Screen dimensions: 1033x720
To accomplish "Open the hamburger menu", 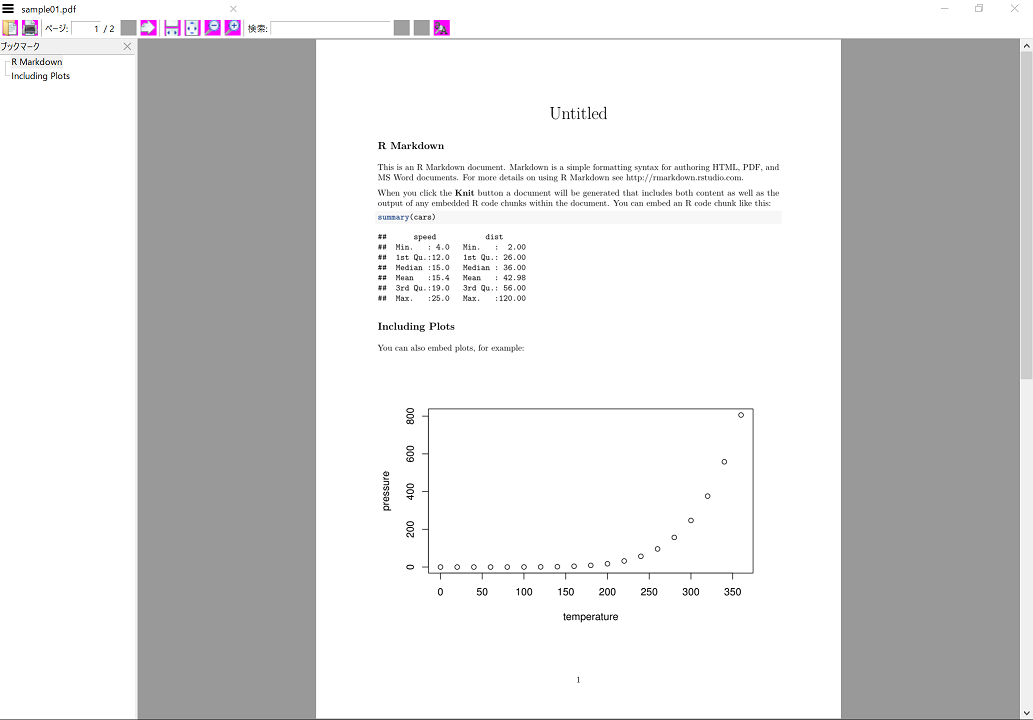I will [x=8, y=9].
